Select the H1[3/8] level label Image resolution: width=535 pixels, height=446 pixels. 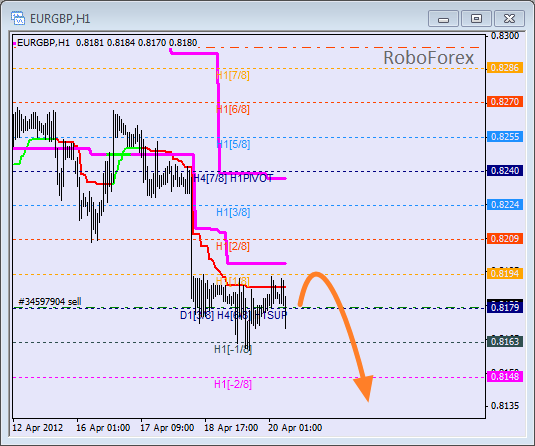(x=233, y=212)
